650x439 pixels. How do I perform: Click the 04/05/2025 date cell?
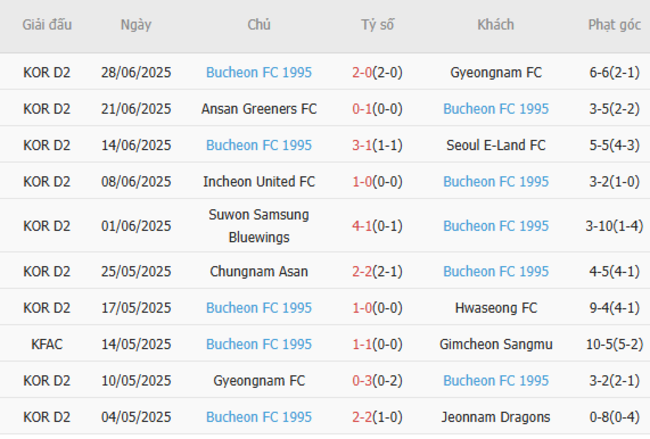point(136,417)
